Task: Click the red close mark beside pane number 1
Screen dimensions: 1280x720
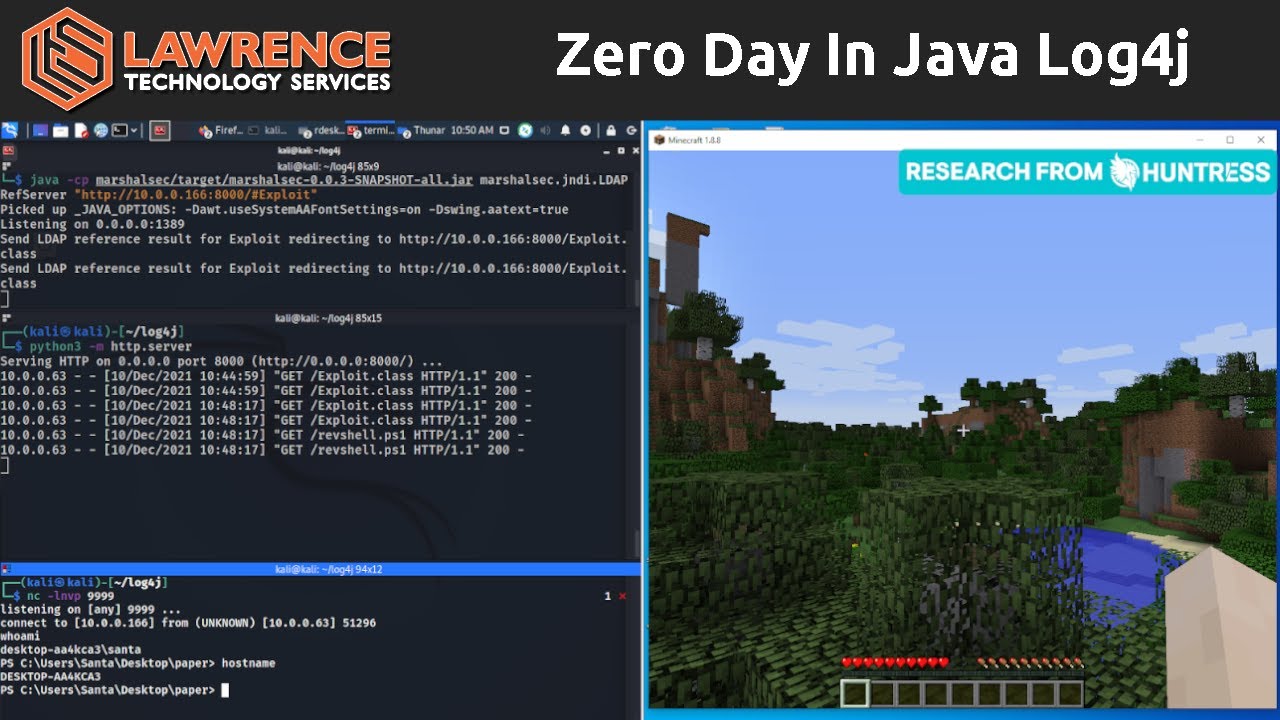Action: tap(622, 596)
